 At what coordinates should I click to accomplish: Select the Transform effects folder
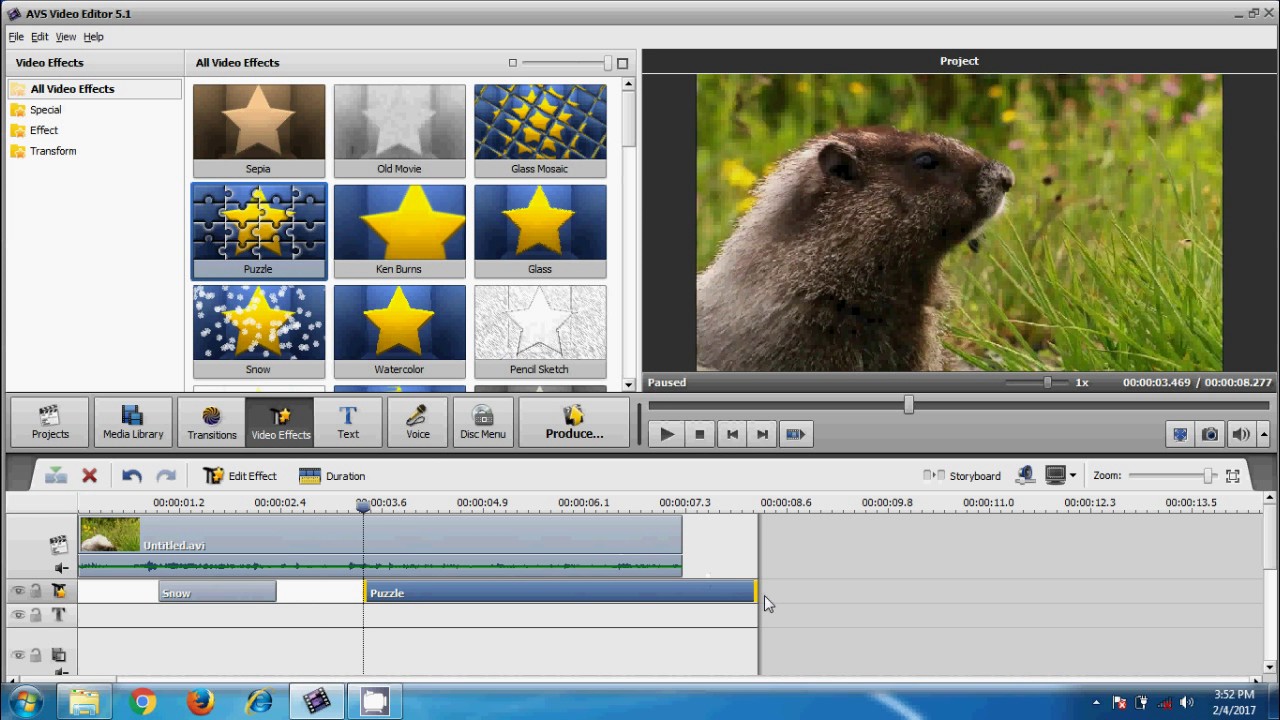pos(53,151)
